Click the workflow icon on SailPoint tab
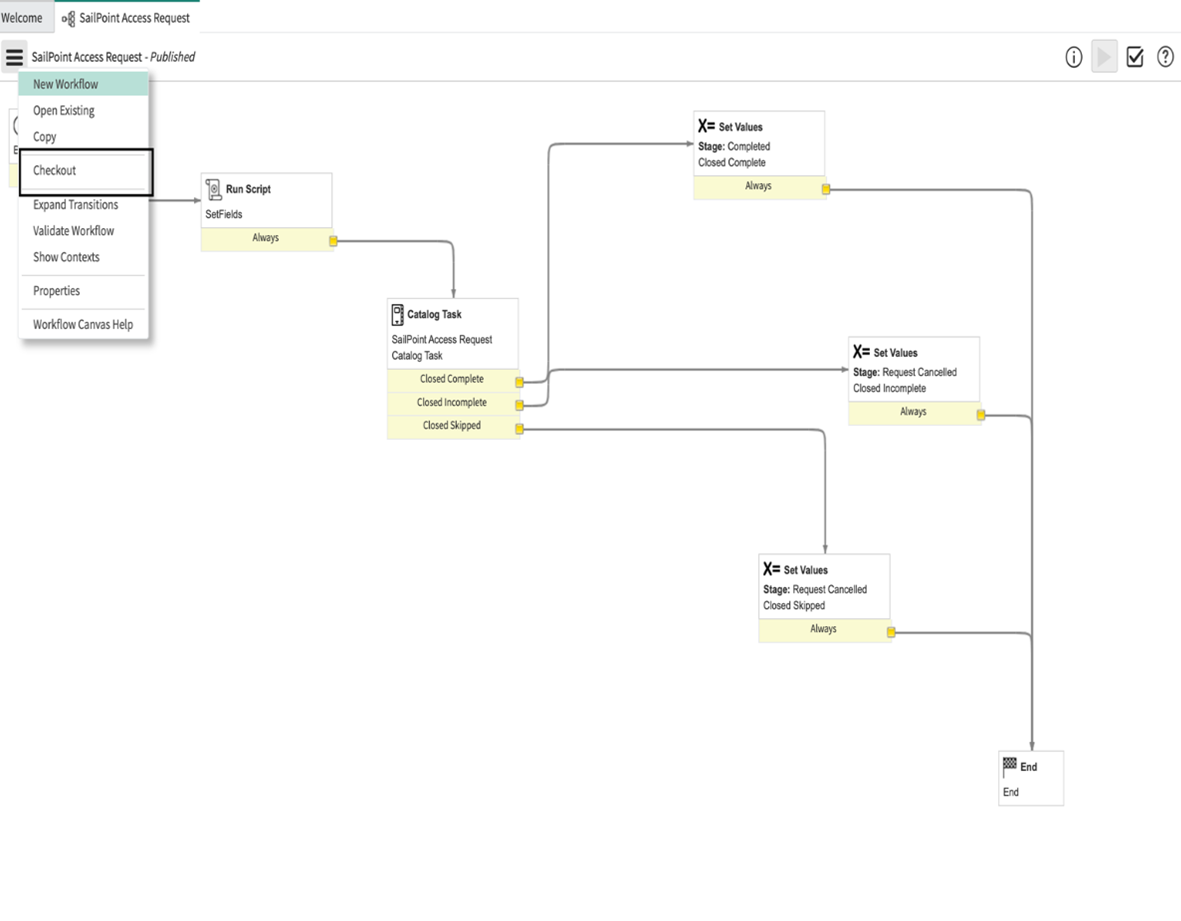The height and width of the screenshot is (921, 1181). (x=69, y=18)
